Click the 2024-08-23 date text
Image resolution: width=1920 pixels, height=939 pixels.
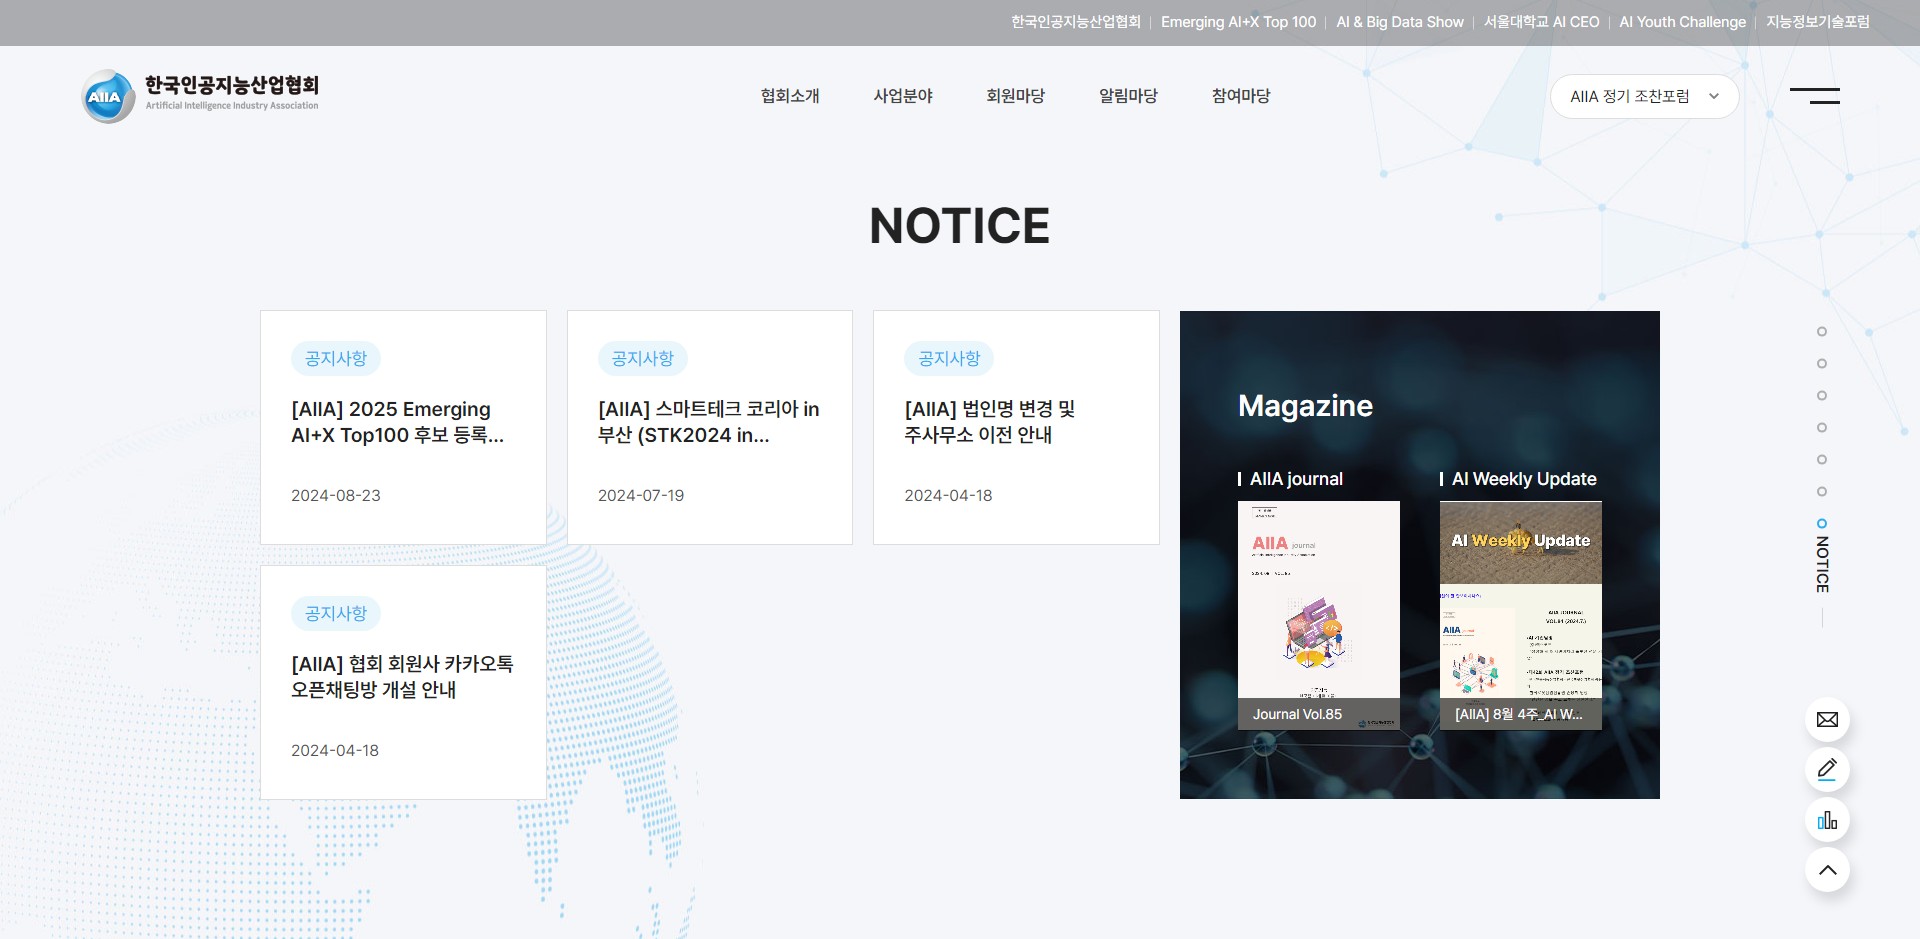click(336, 496)
